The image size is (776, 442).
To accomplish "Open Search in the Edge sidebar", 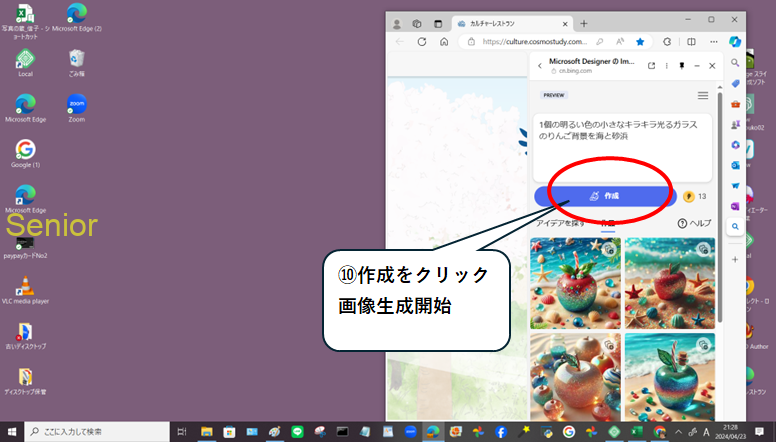I will click(735, 63).
